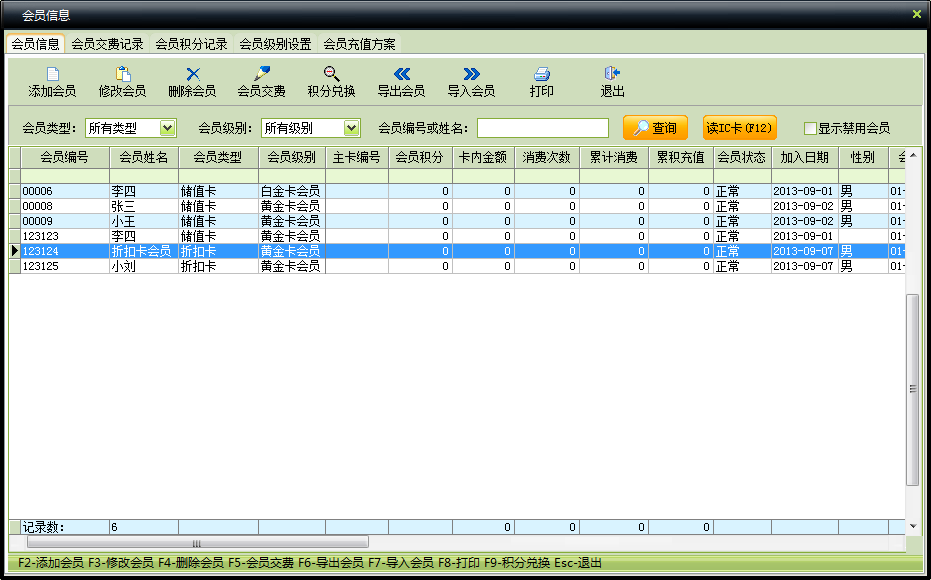Click the 删除会员 (delete member) X icon
The image size is (931, 580).
pos(192,74)
